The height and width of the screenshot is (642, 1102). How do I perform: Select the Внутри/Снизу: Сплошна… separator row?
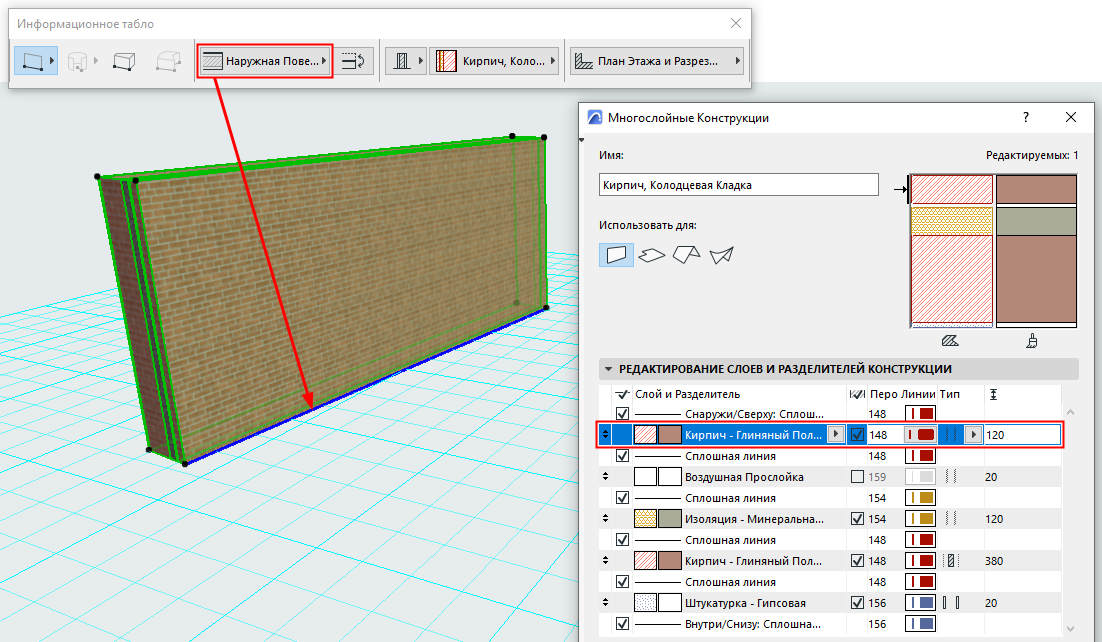click(x=829, y=624)
